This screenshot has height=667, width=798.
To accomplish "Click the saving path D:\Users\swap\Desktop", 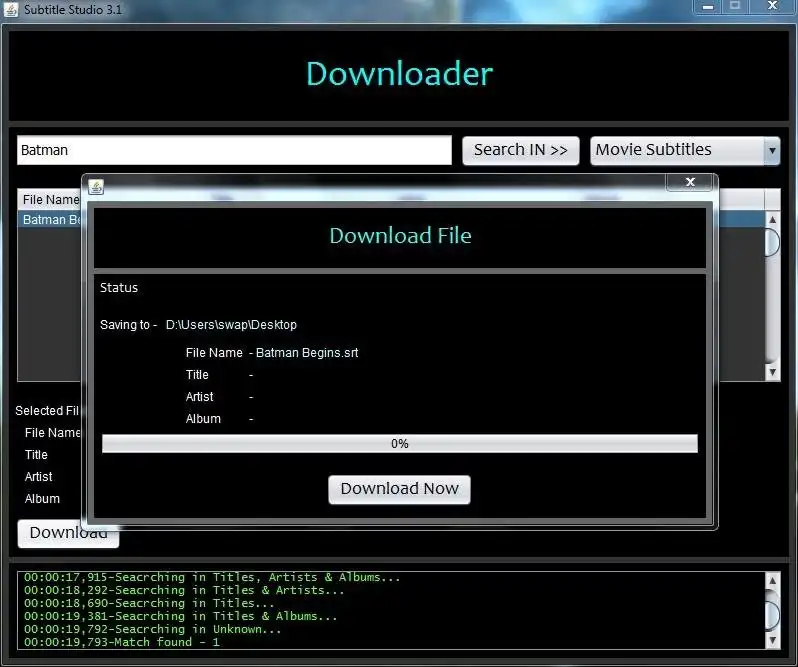I will (231, 325).
